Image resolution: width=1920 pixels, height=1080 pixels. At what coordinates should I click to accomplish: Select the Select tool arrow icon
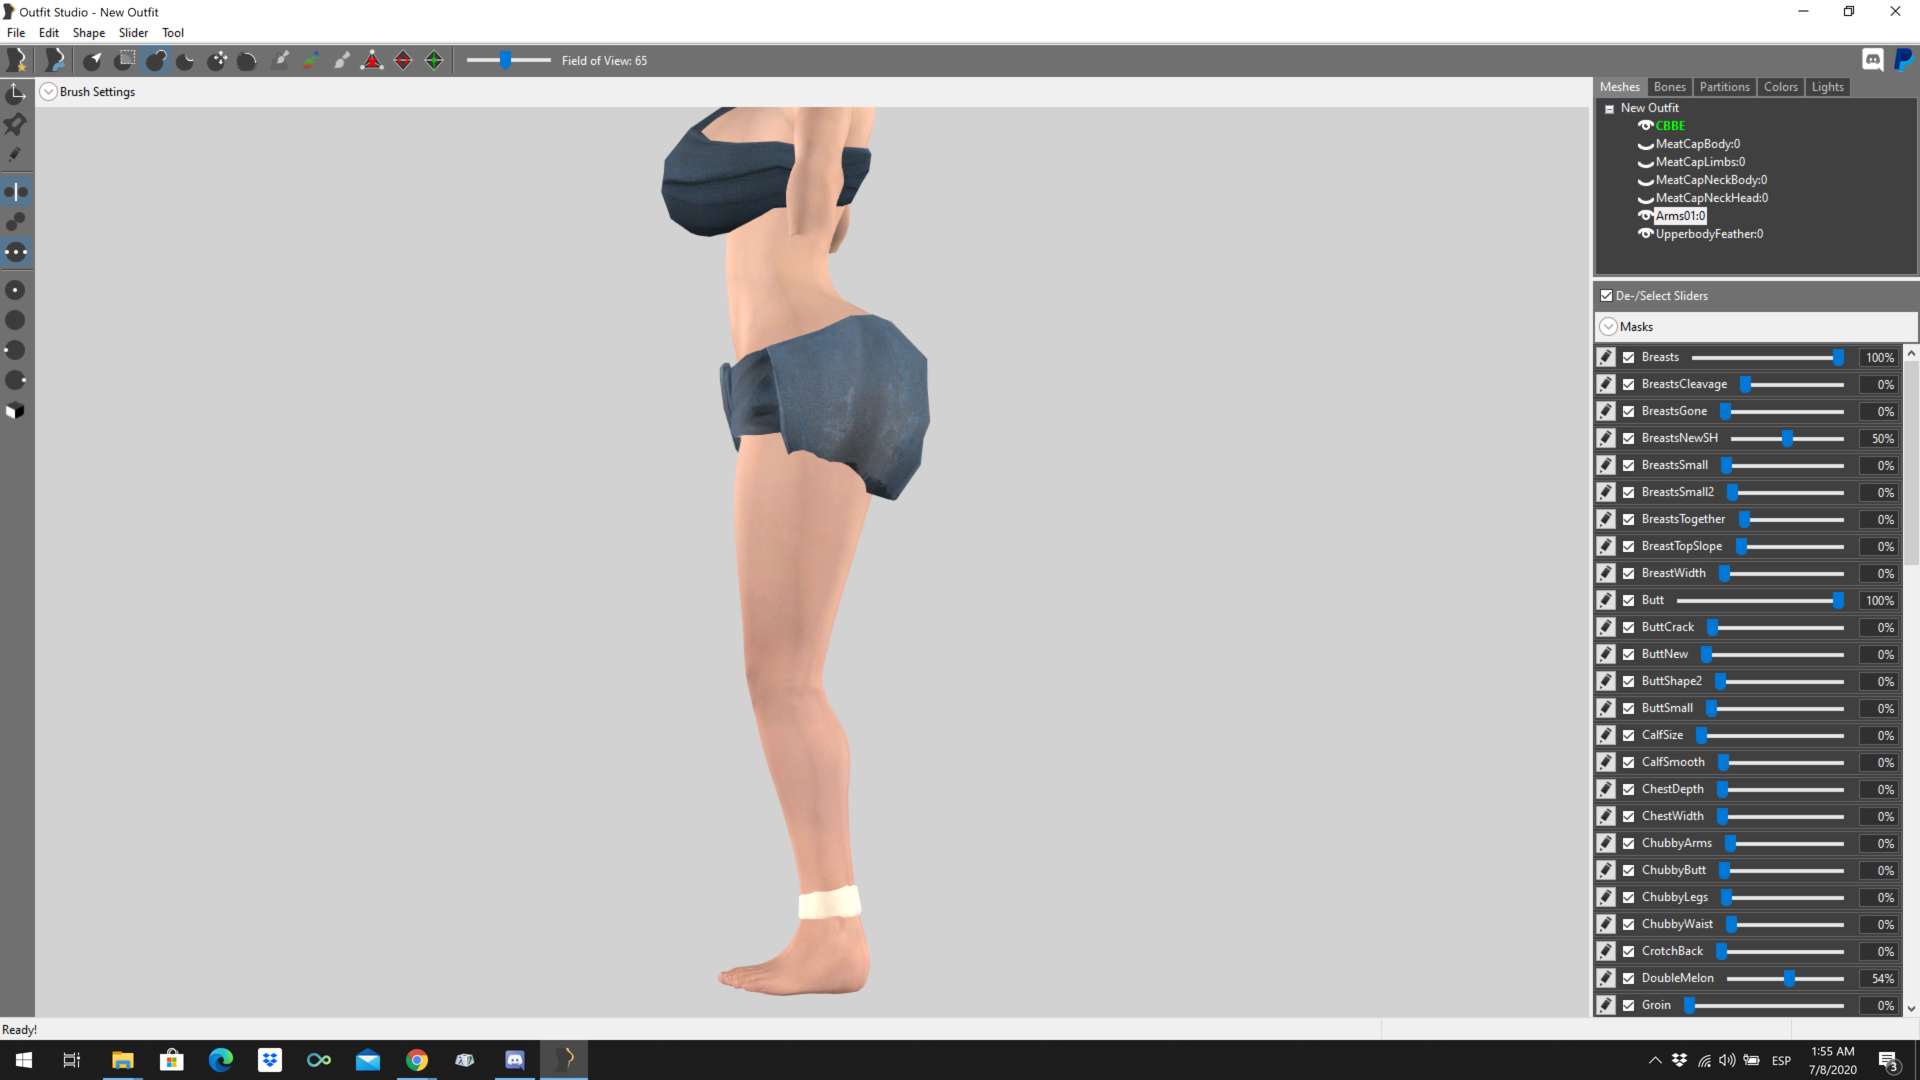(x=93, y=61)
